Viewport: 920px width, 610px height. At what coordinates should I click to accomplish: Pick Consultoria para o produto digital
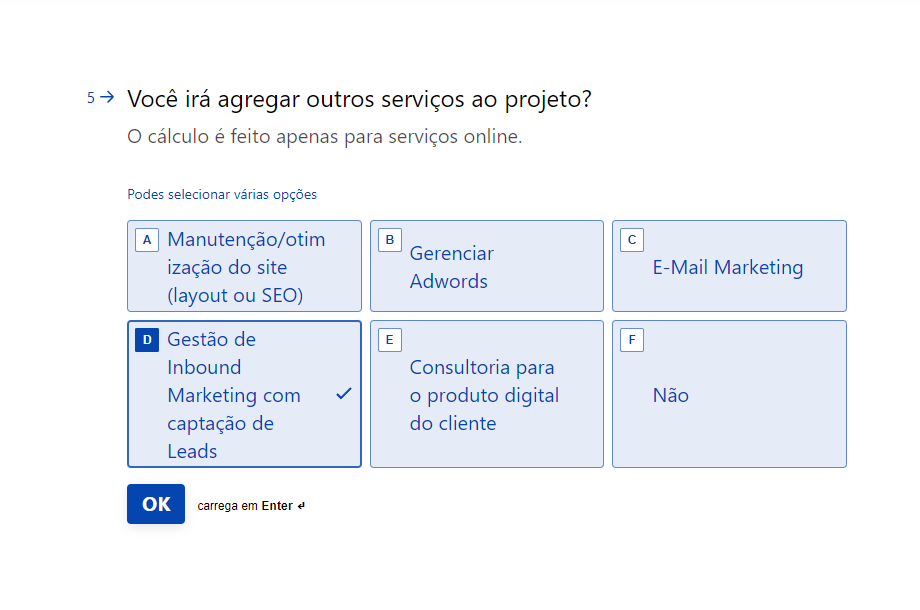tap(486, 394)
